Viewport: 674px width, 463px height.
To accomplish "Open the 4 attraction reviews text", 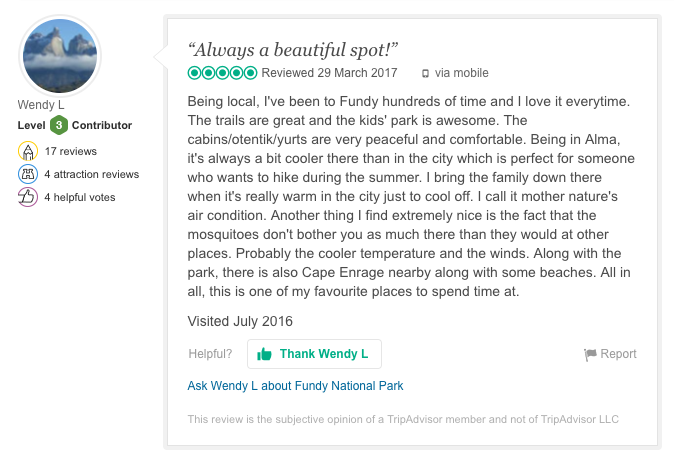I will [x=91, y=174].
